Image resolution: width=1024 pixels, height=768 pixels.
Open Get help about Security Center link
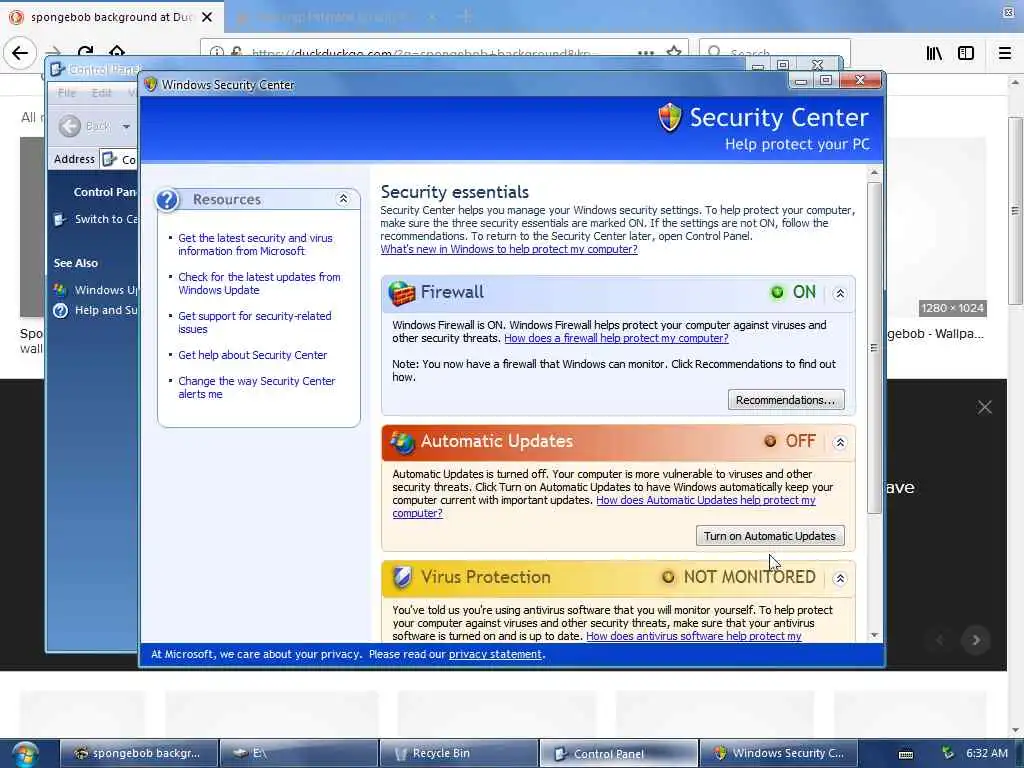click(252, 355)
